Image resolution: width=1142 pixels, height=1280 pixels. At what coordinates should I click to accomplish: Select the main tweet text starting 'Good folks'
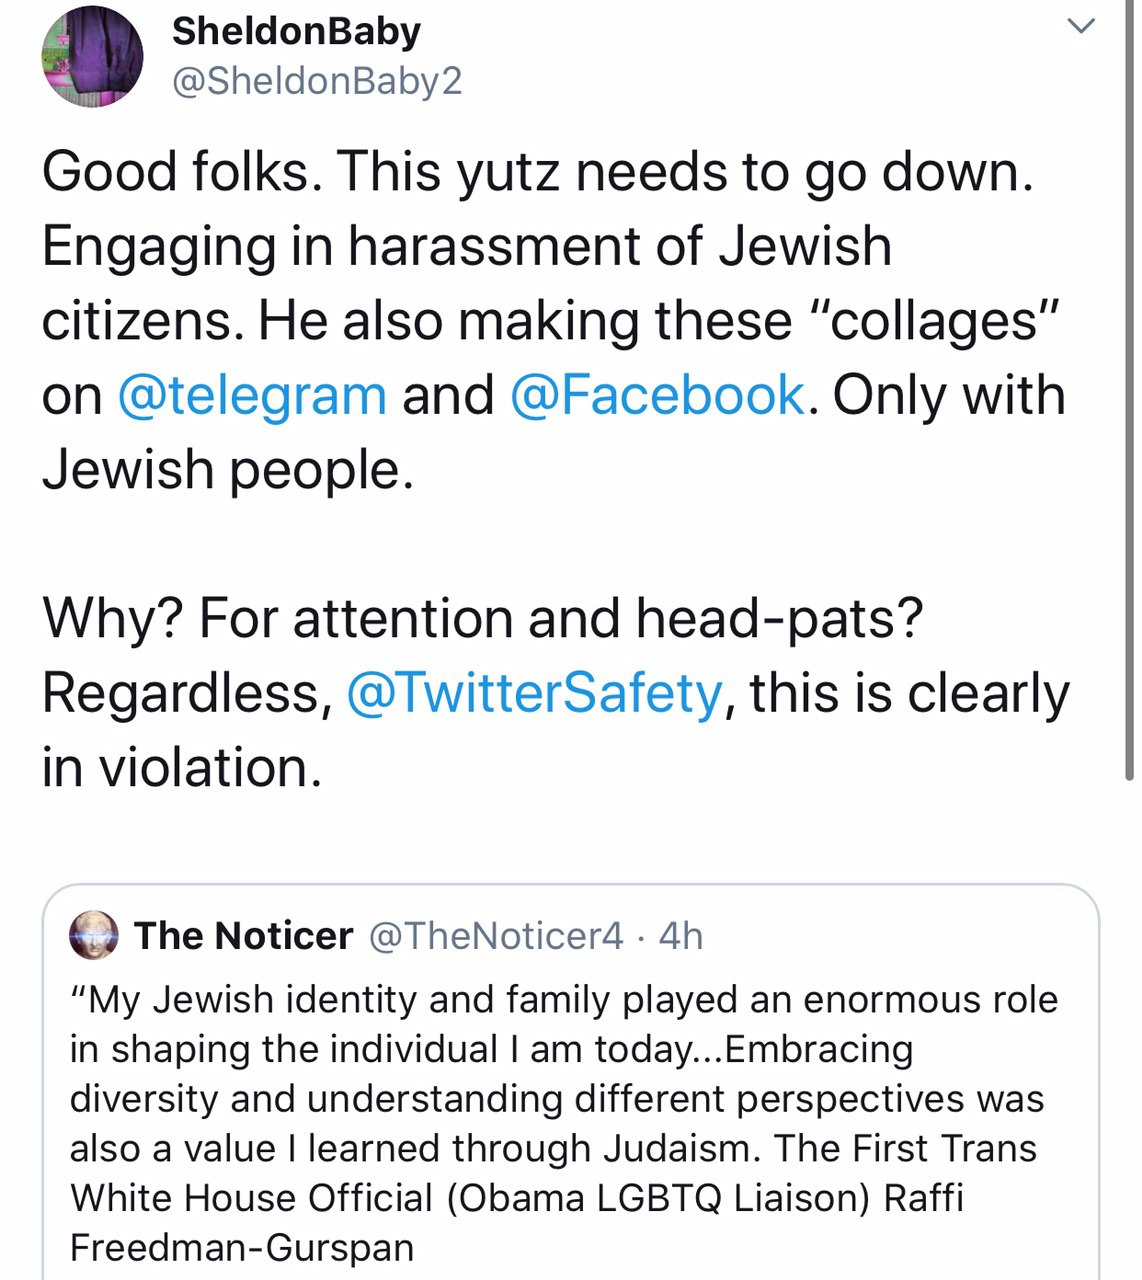coord(555,321)
